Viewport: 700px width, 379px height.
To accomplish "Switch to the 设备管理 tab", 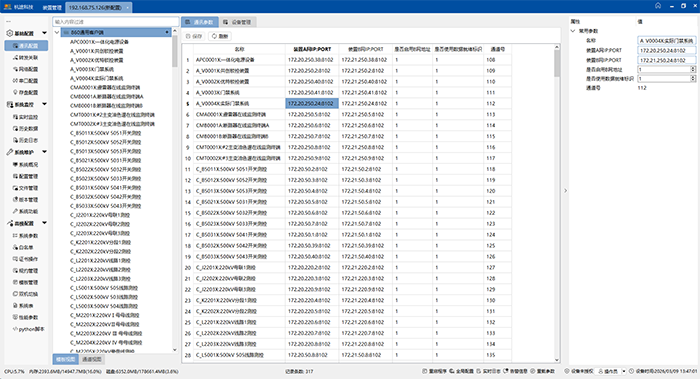I will (238, 22).
